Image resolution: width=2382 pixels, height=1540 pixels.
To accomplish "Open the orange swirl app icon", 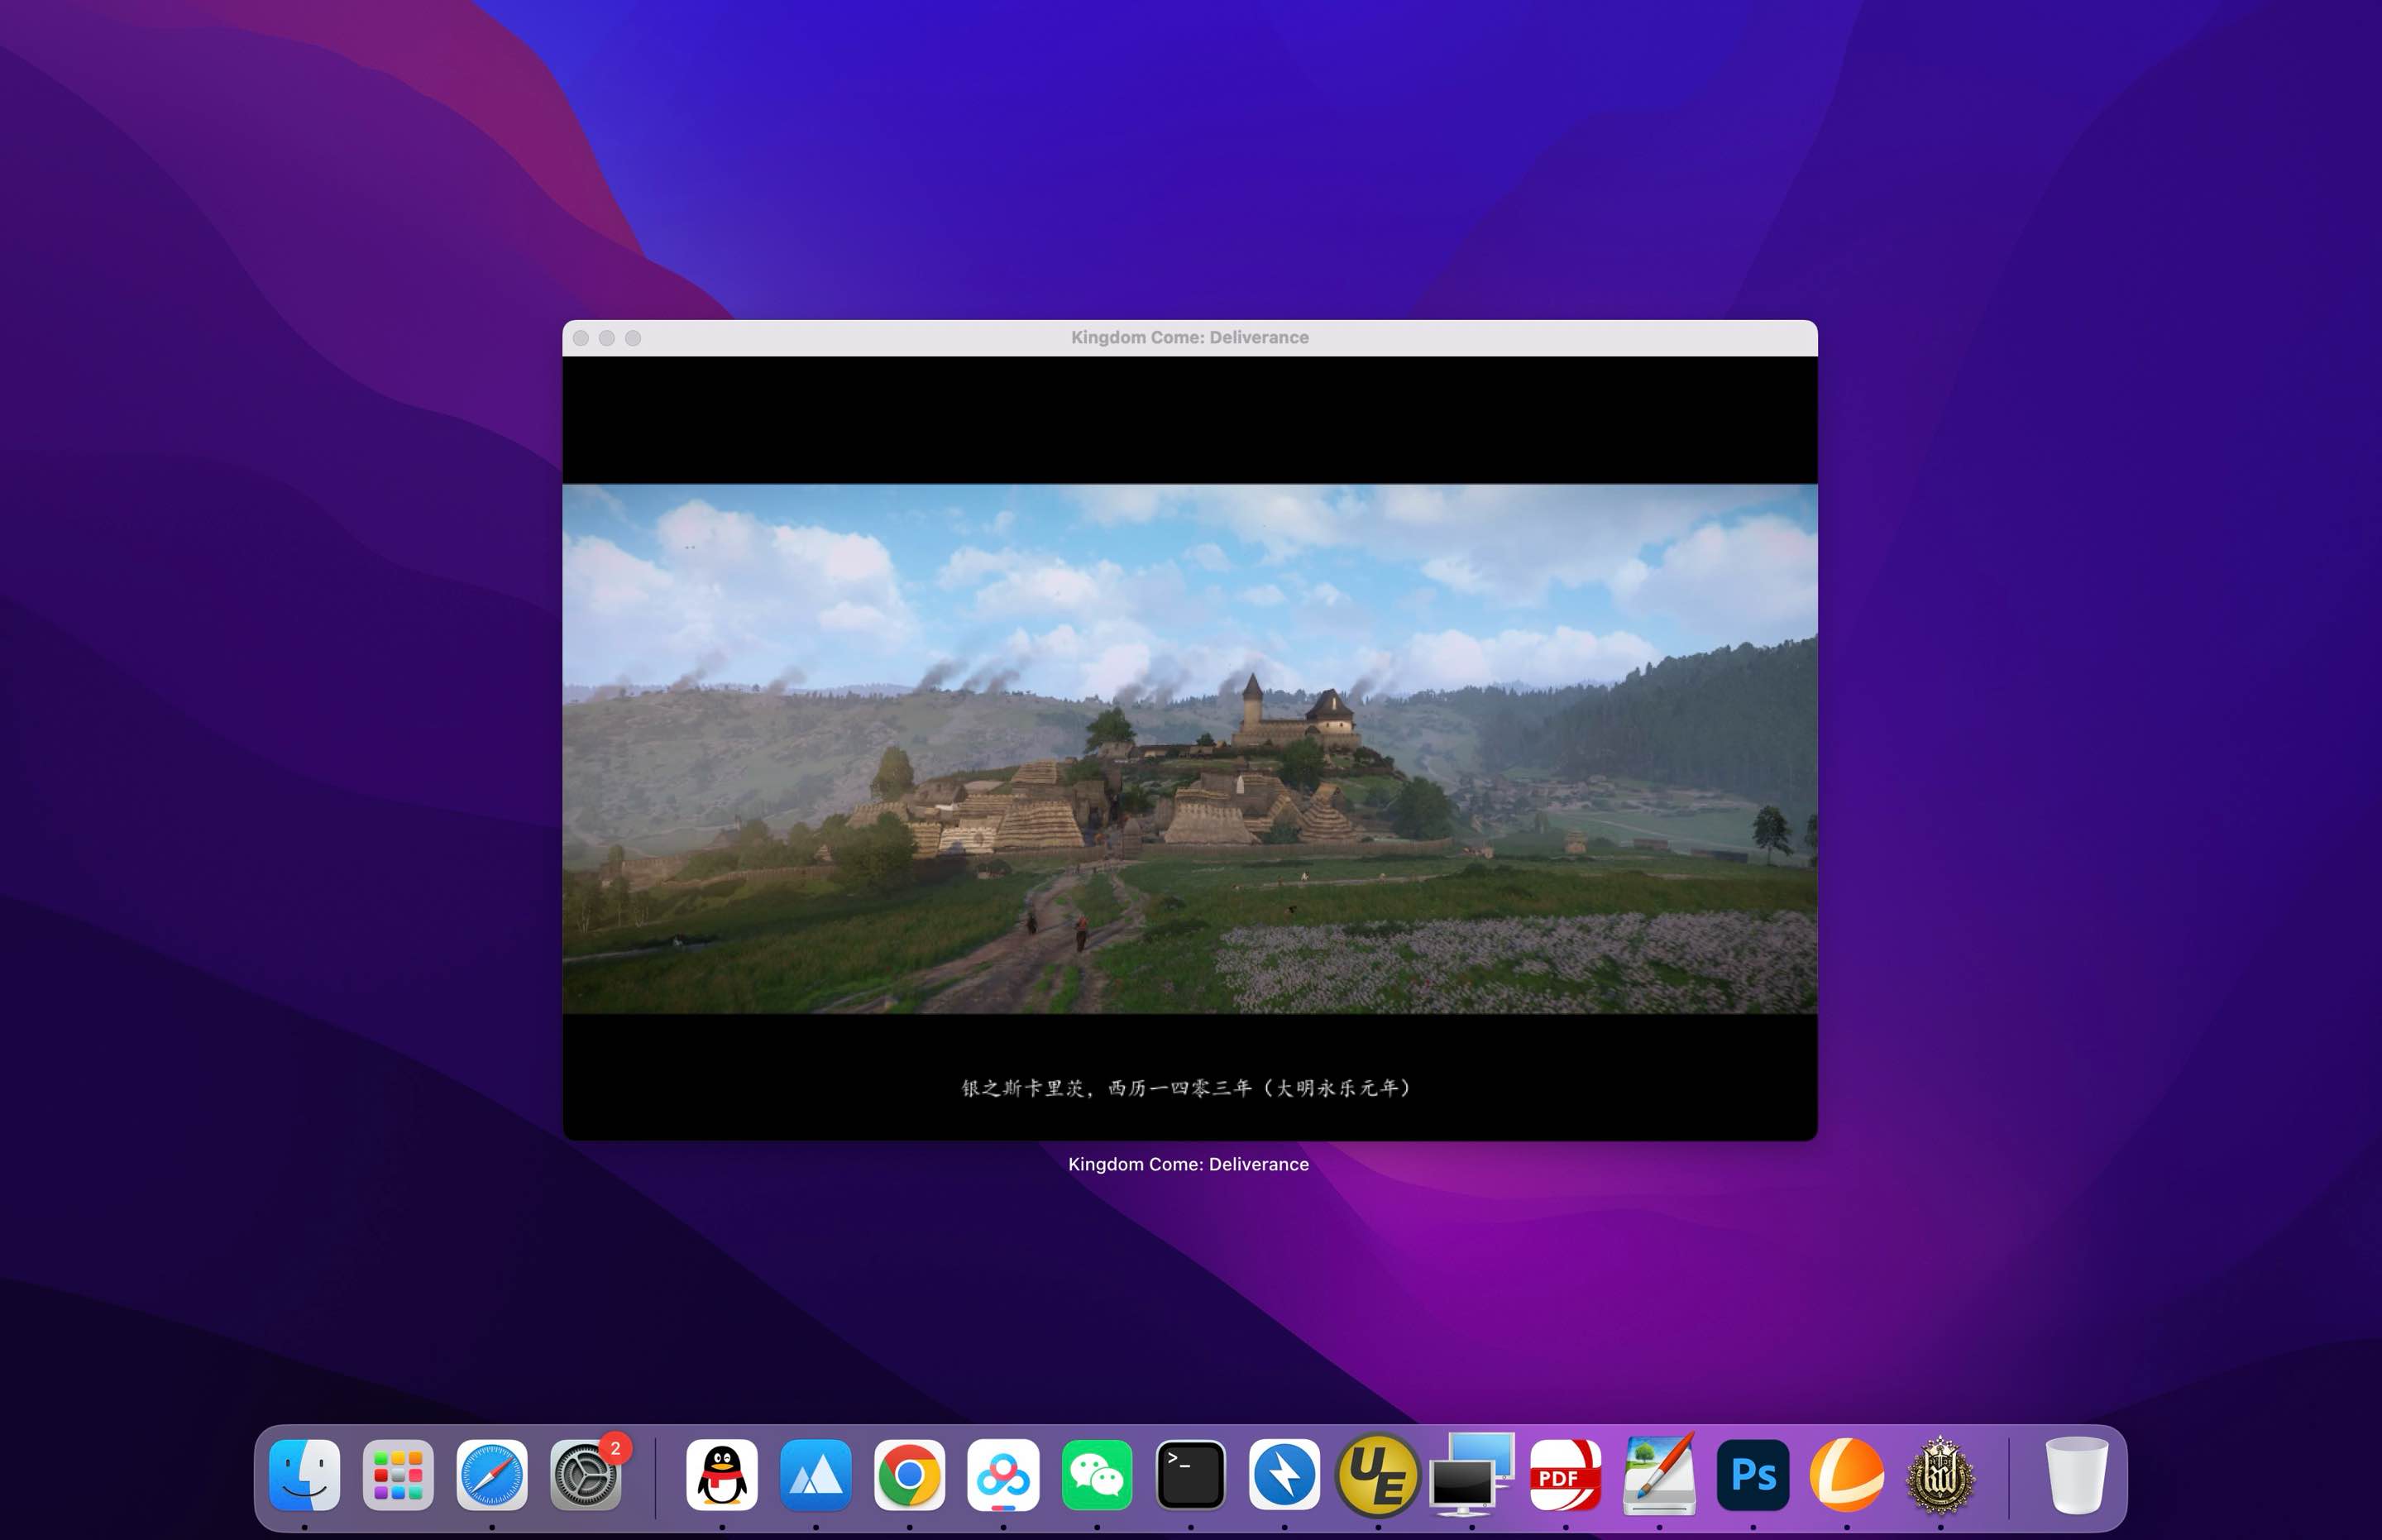I will (1847, 1474).
